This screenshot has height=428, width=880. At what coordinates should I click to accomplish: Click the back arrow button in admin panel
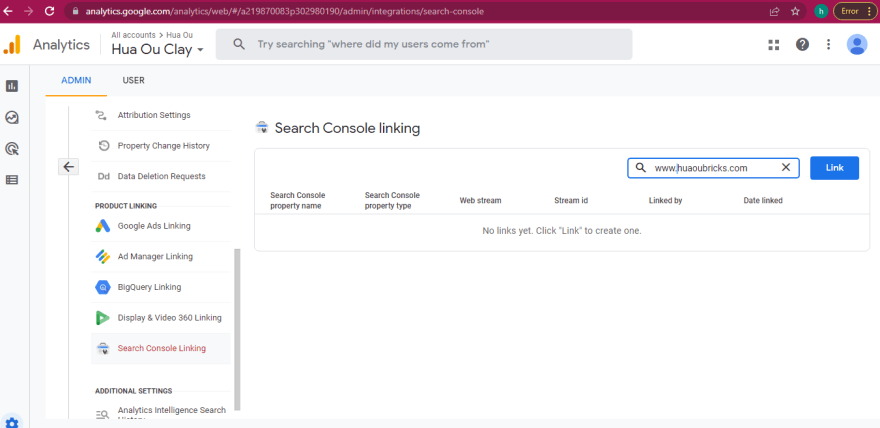tap(68, 167)
